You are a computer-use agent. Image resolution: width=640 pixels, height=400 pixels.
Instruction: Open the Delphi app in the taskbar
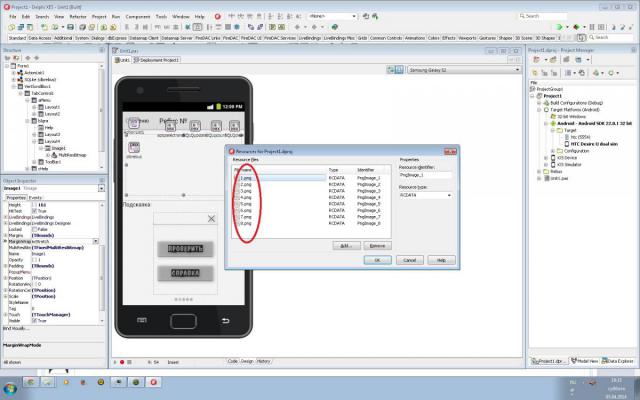click(153, 382)
